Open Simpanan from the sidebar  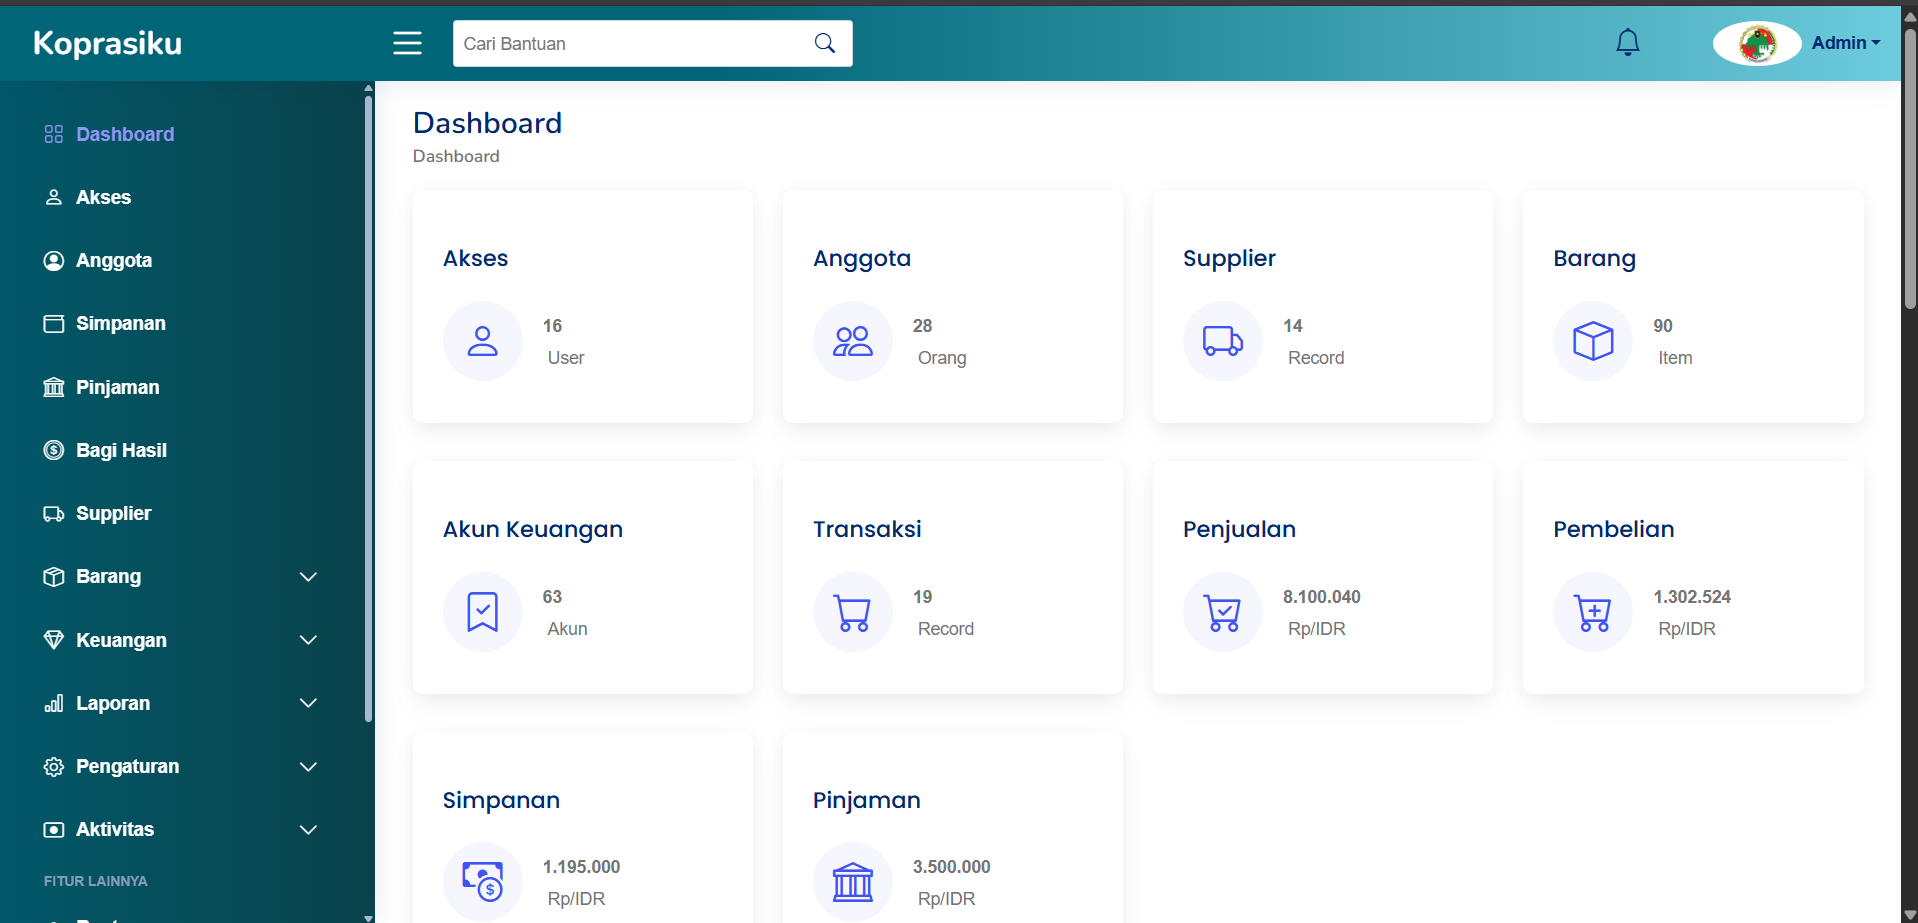pyautogui.click(x=120, y=324)
